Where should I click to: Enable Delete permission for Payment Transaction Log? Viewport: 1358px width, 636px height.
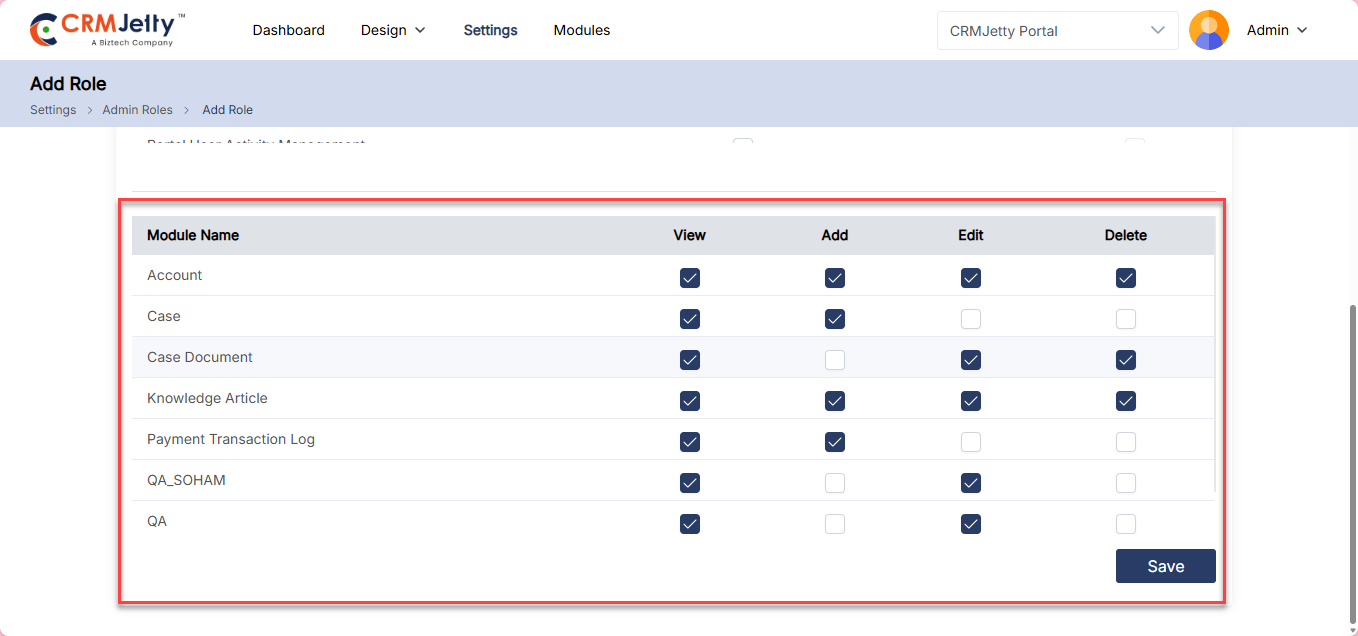[1125, 442]
